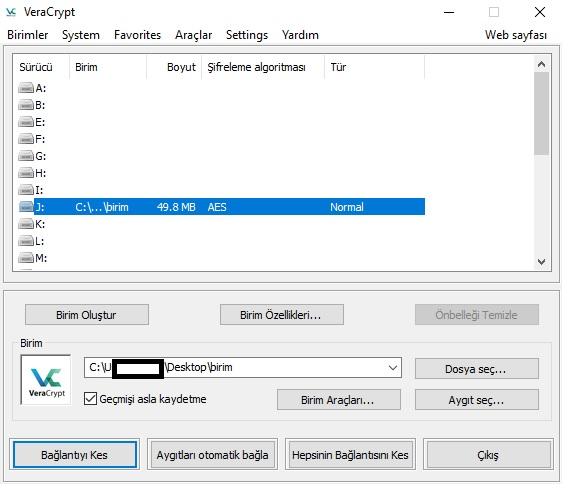Select the E: drive slot icon
562x484 pixels.
26,122
